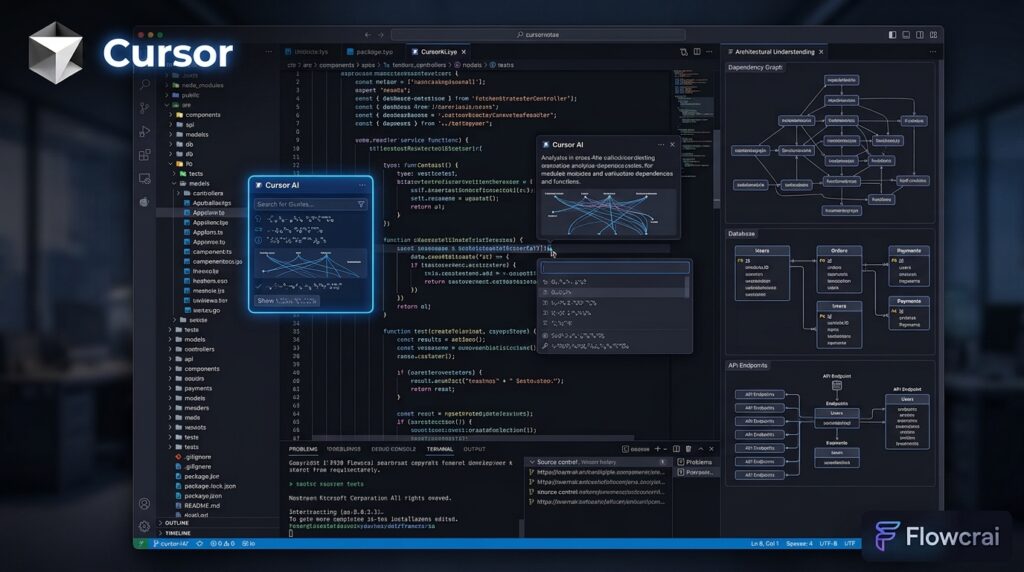Close the Cursor AI analysis popup
1024x572 pixels.
click(672, 144)
